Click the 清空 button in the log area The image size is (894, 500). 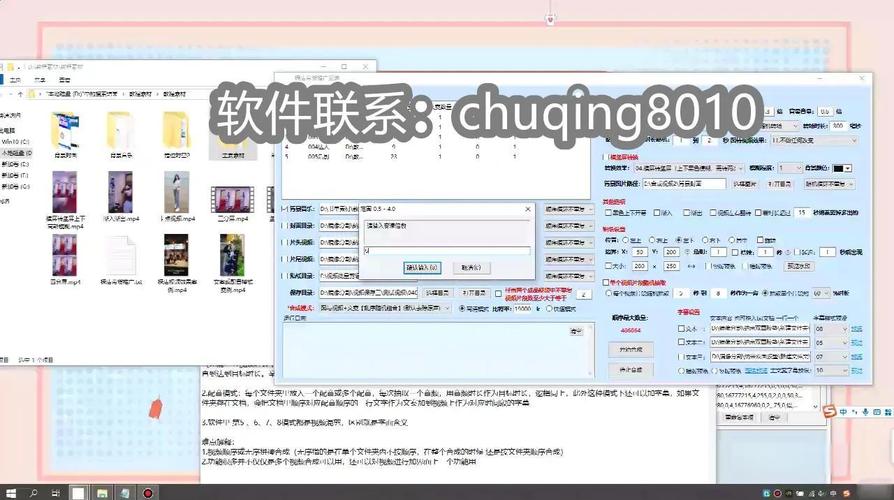[576, 331]
